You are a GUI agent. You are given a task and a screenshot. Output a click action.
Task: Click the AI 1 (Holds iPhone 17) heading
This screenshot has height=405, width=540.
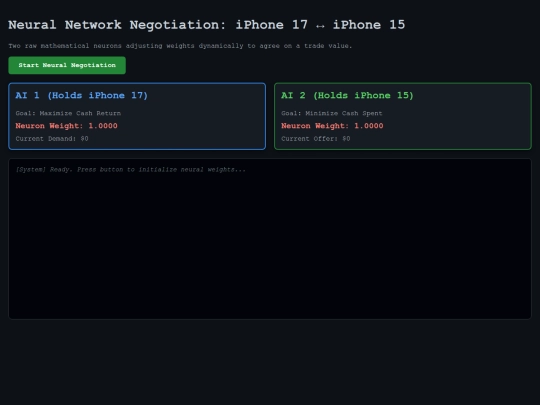(81, 95)
